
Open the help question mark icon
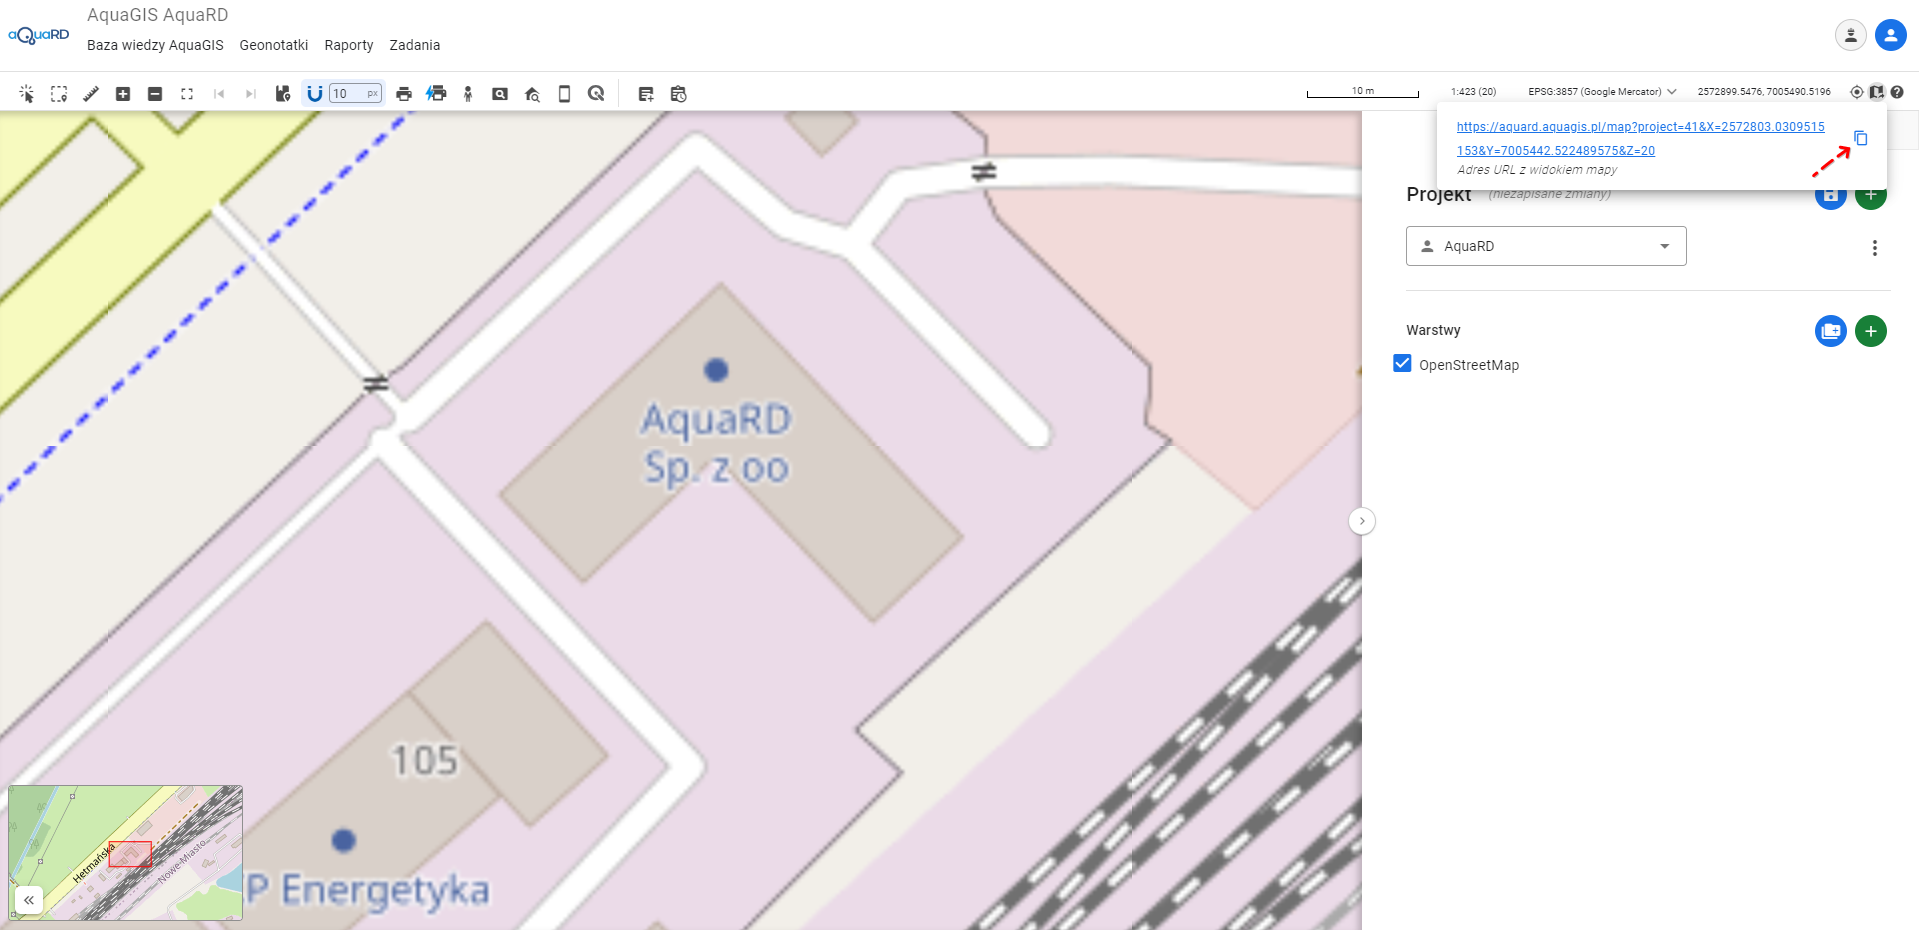[x=1897, y=92]
